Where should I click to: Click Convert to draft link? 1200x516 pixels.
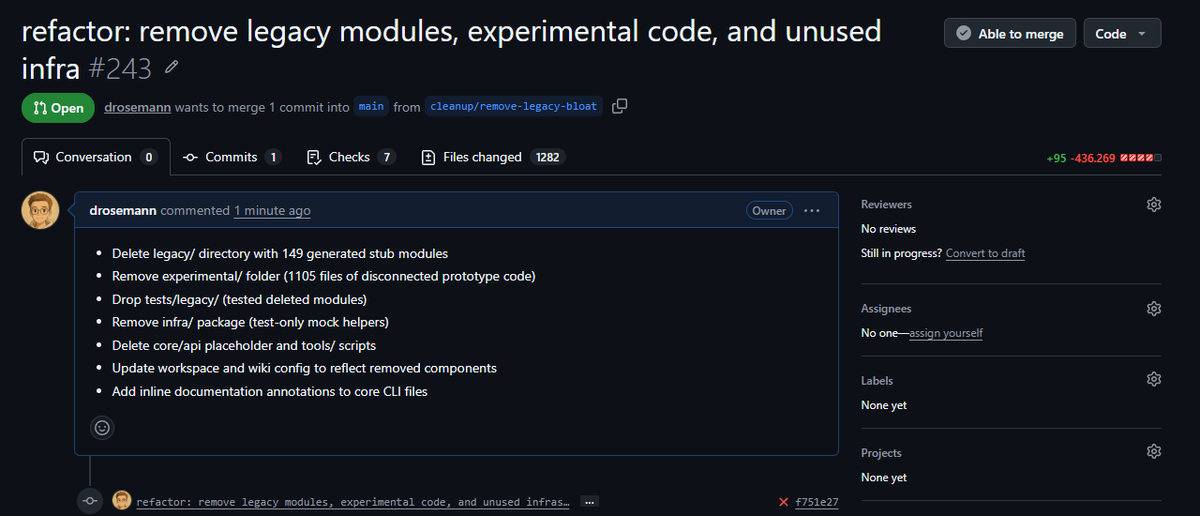(985, 253)
